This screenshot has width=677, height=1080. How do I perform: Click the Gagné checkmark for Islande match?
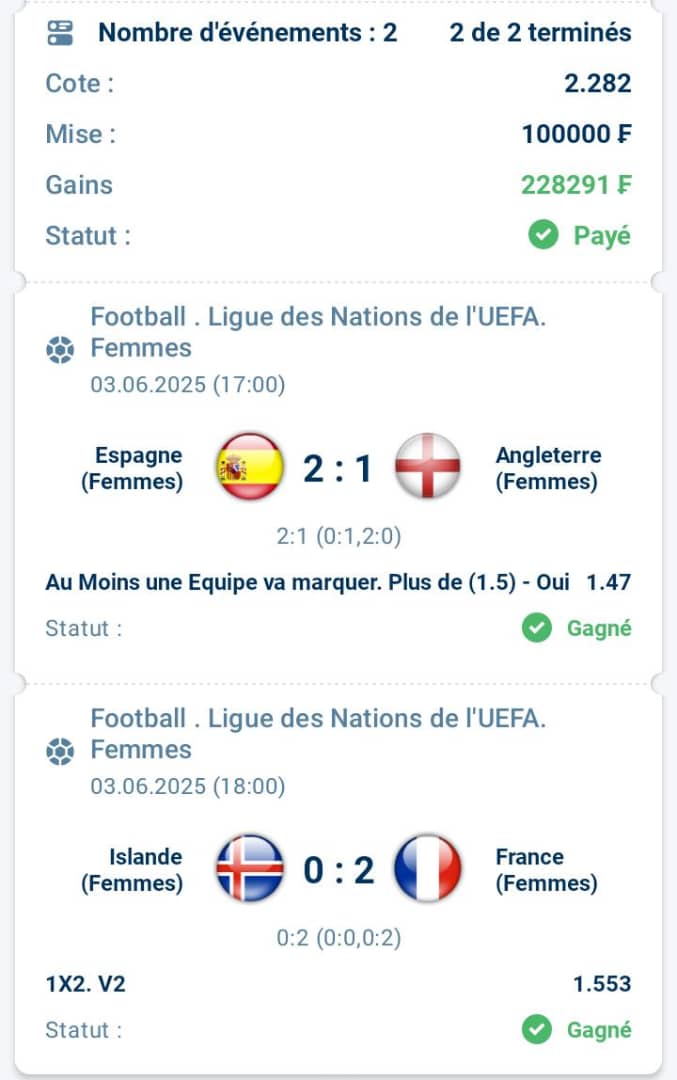(x=537, y=1029)
